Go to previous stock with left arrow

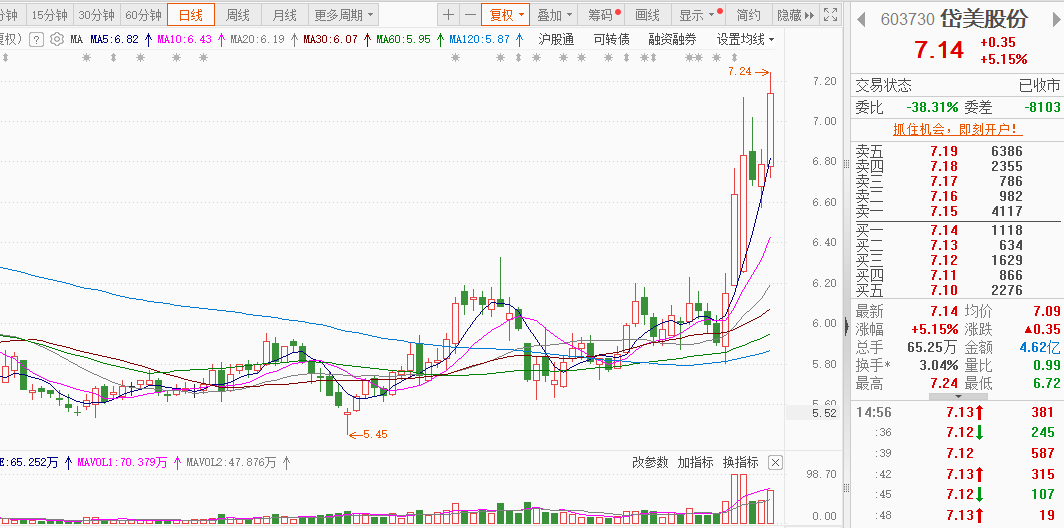pos(862,19)
